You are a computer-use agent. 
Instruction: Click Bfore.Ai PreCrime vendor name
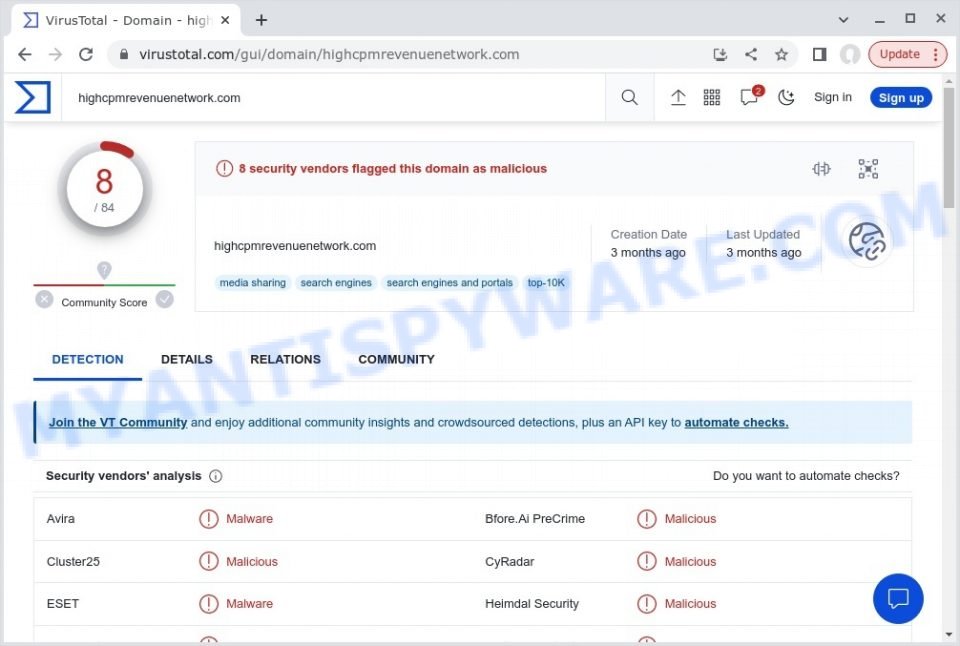[534, 519]
